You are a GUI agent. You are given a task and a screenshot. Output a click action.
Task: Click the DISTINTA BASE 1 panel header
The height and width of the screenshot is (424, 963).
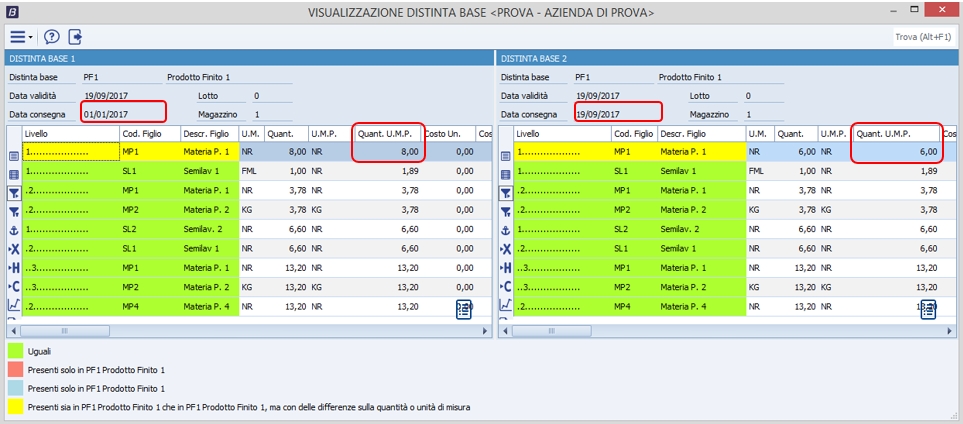click(249, 58)
